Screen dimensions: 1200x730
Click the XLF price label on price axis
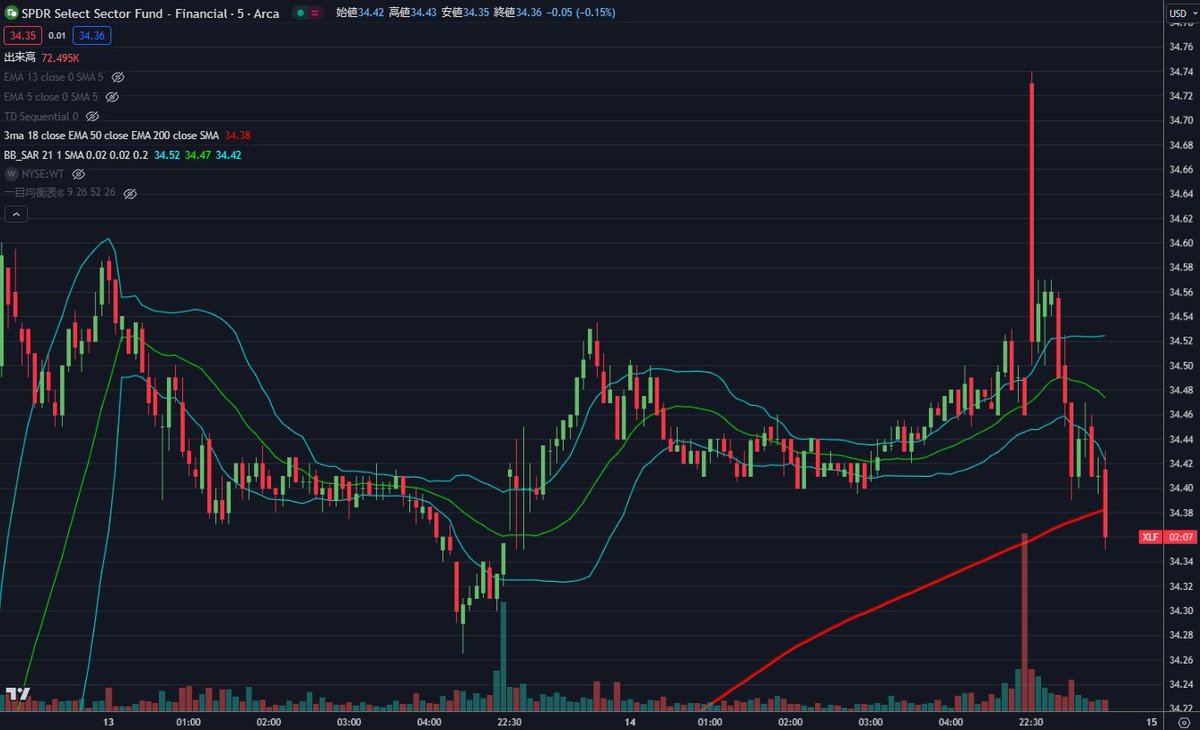coord(1150,537)
